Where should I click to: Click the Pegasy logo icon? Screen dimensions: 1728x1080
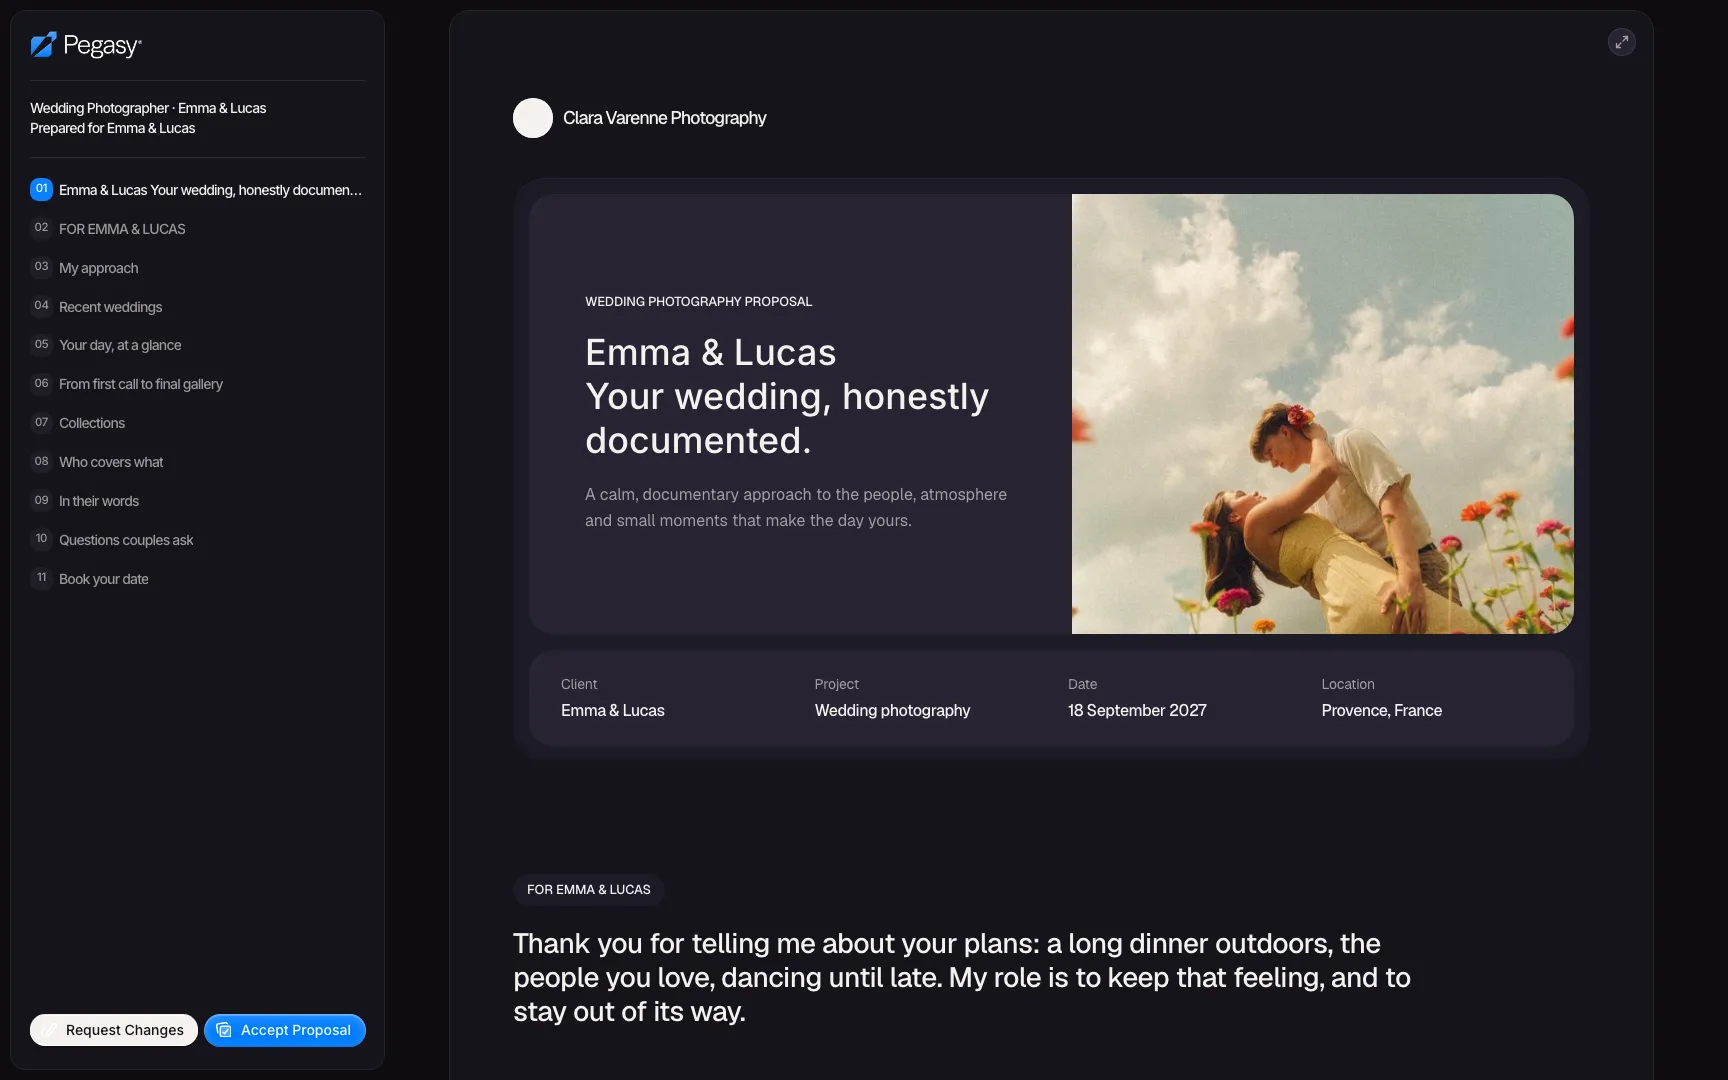[x=43, y=45]
